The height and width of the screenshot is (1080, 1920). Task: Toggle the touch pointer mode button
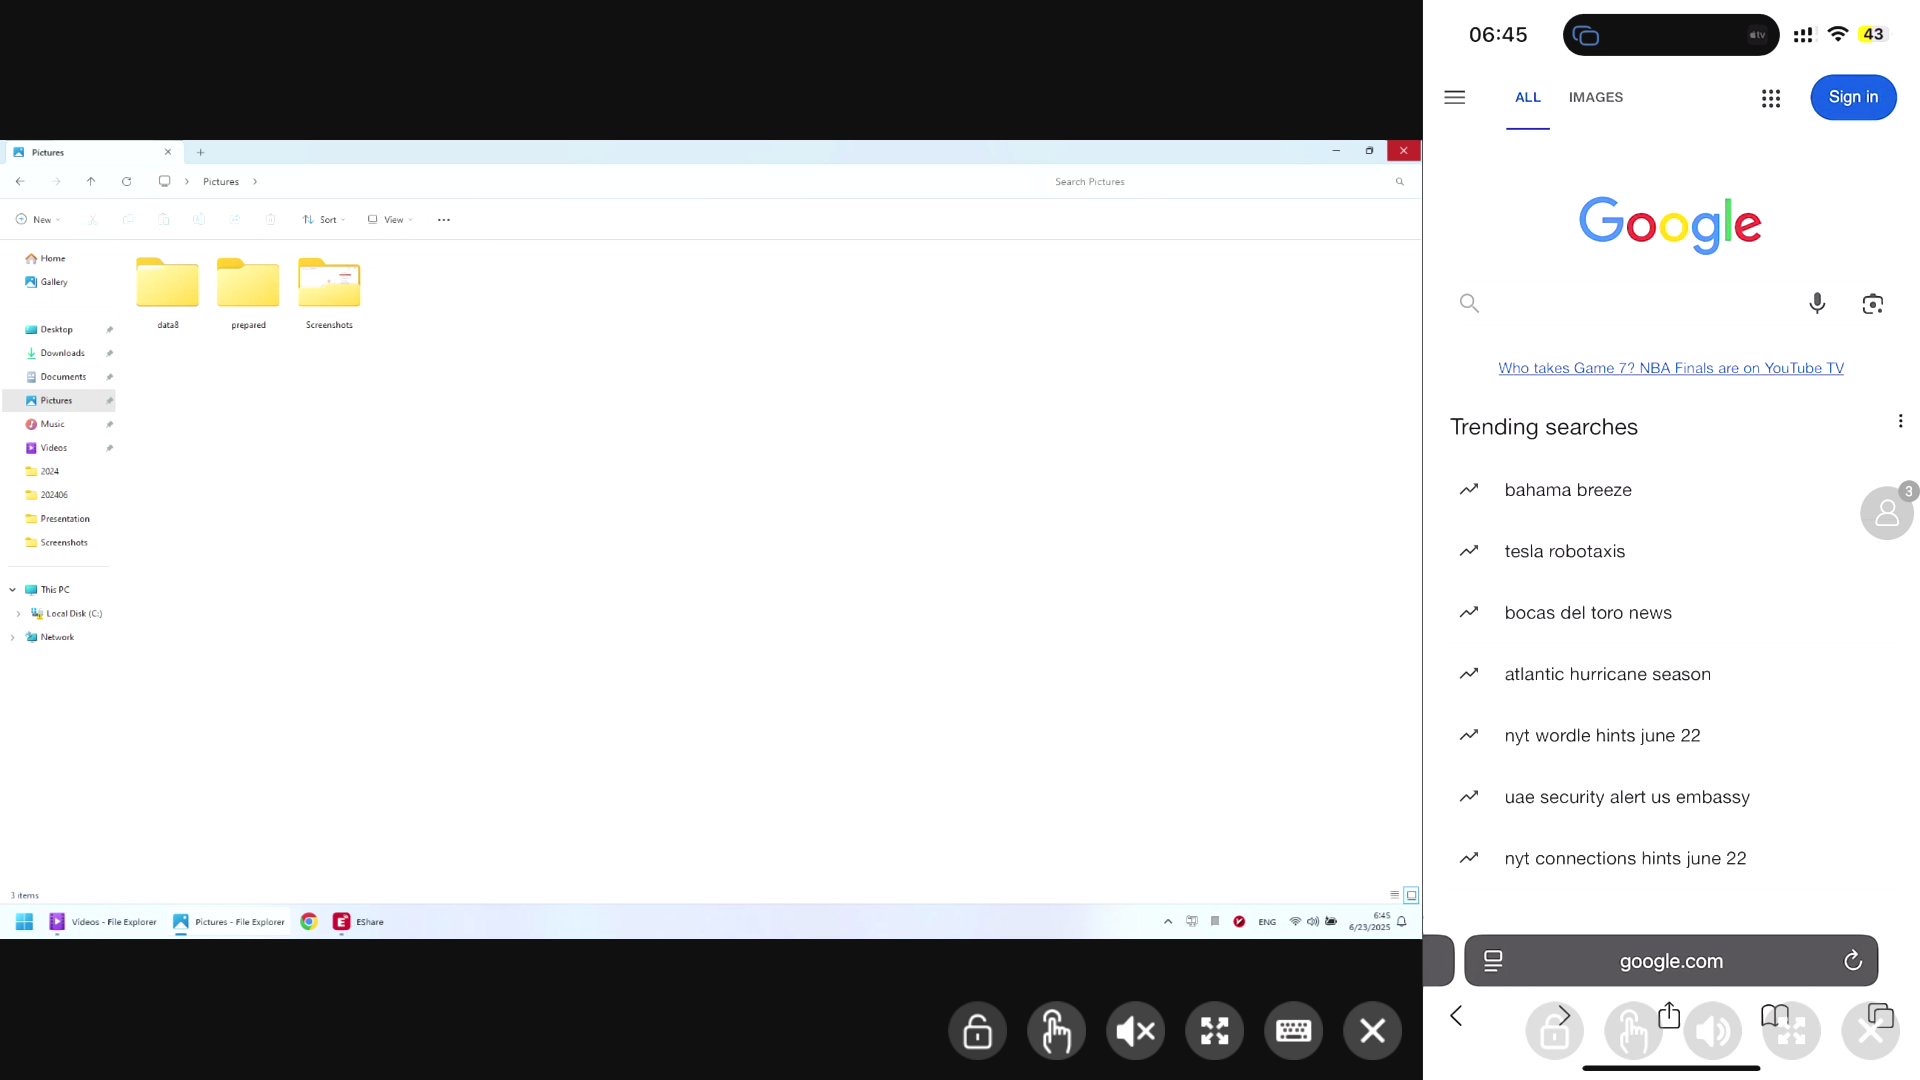click(1056, 1031)
